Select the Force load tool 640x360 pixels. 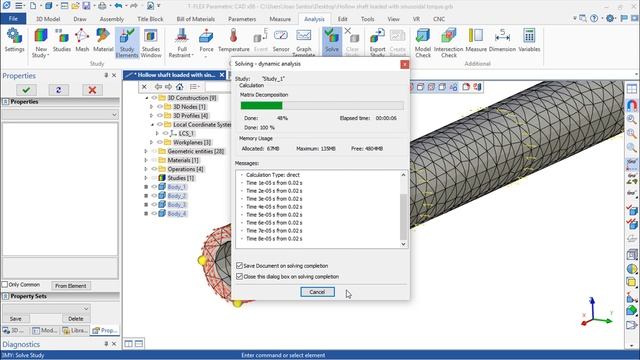pyautogui.click(x=206, y=41)
